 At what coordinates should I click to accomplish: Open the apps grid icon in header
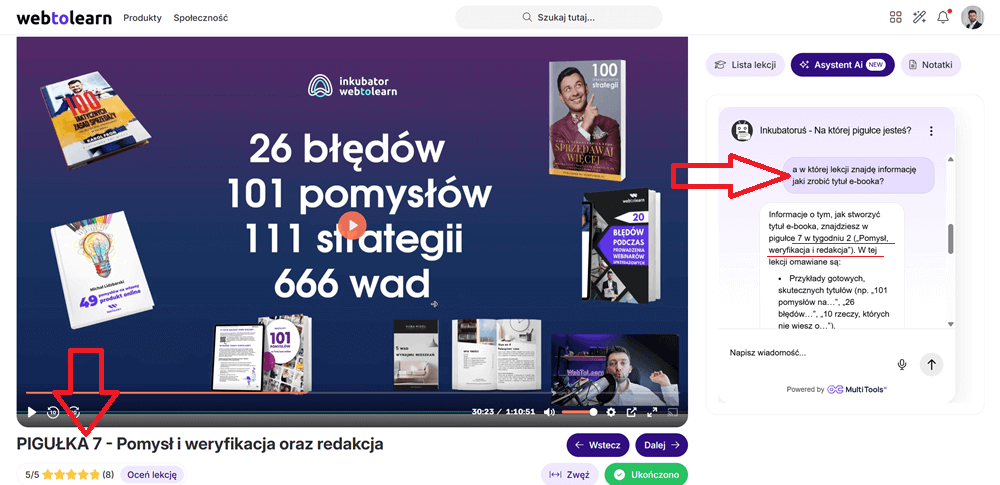[895, 17]
